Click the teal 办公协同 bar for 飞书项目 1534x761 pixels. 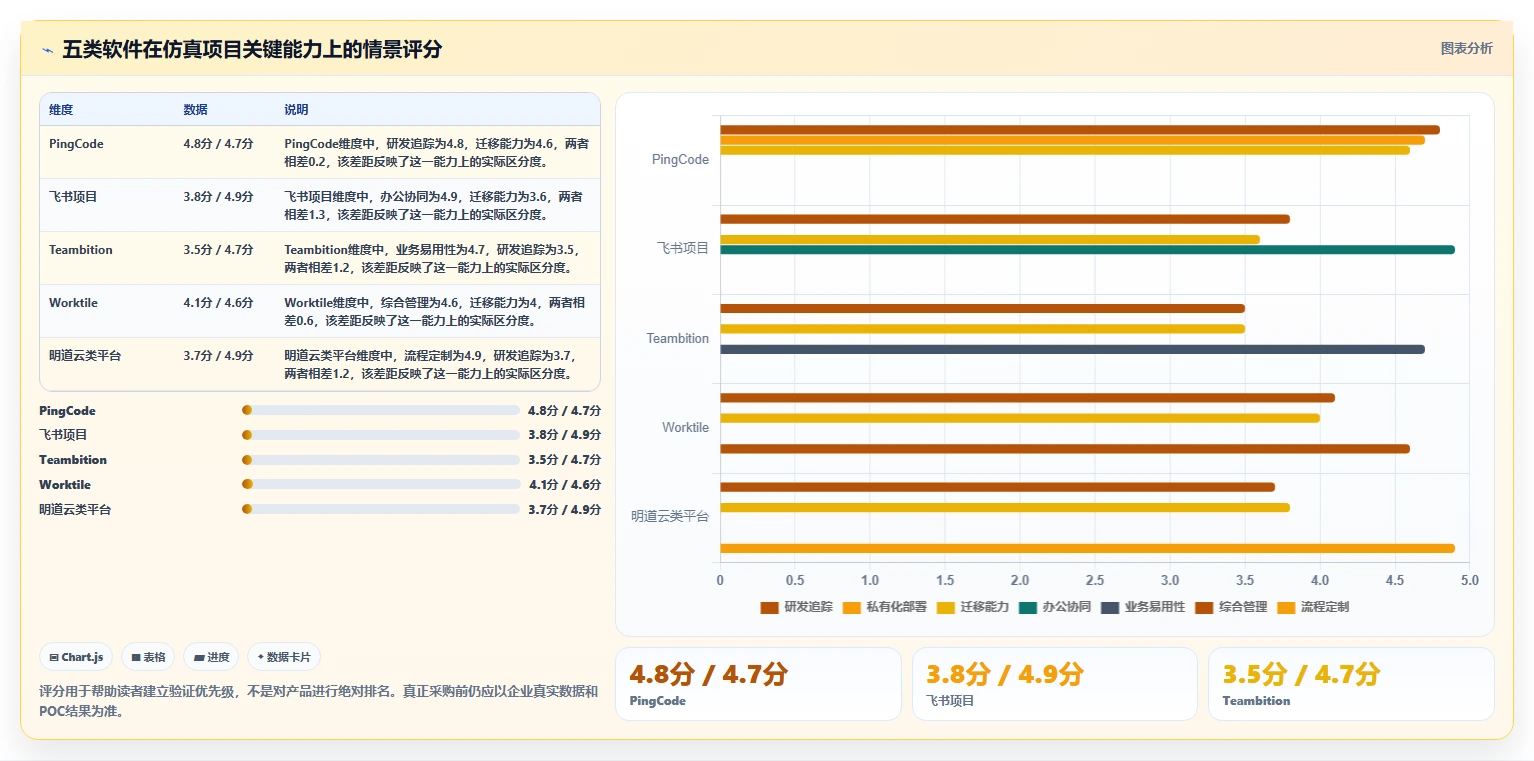pyautogui.click(x=1087, y=250)
